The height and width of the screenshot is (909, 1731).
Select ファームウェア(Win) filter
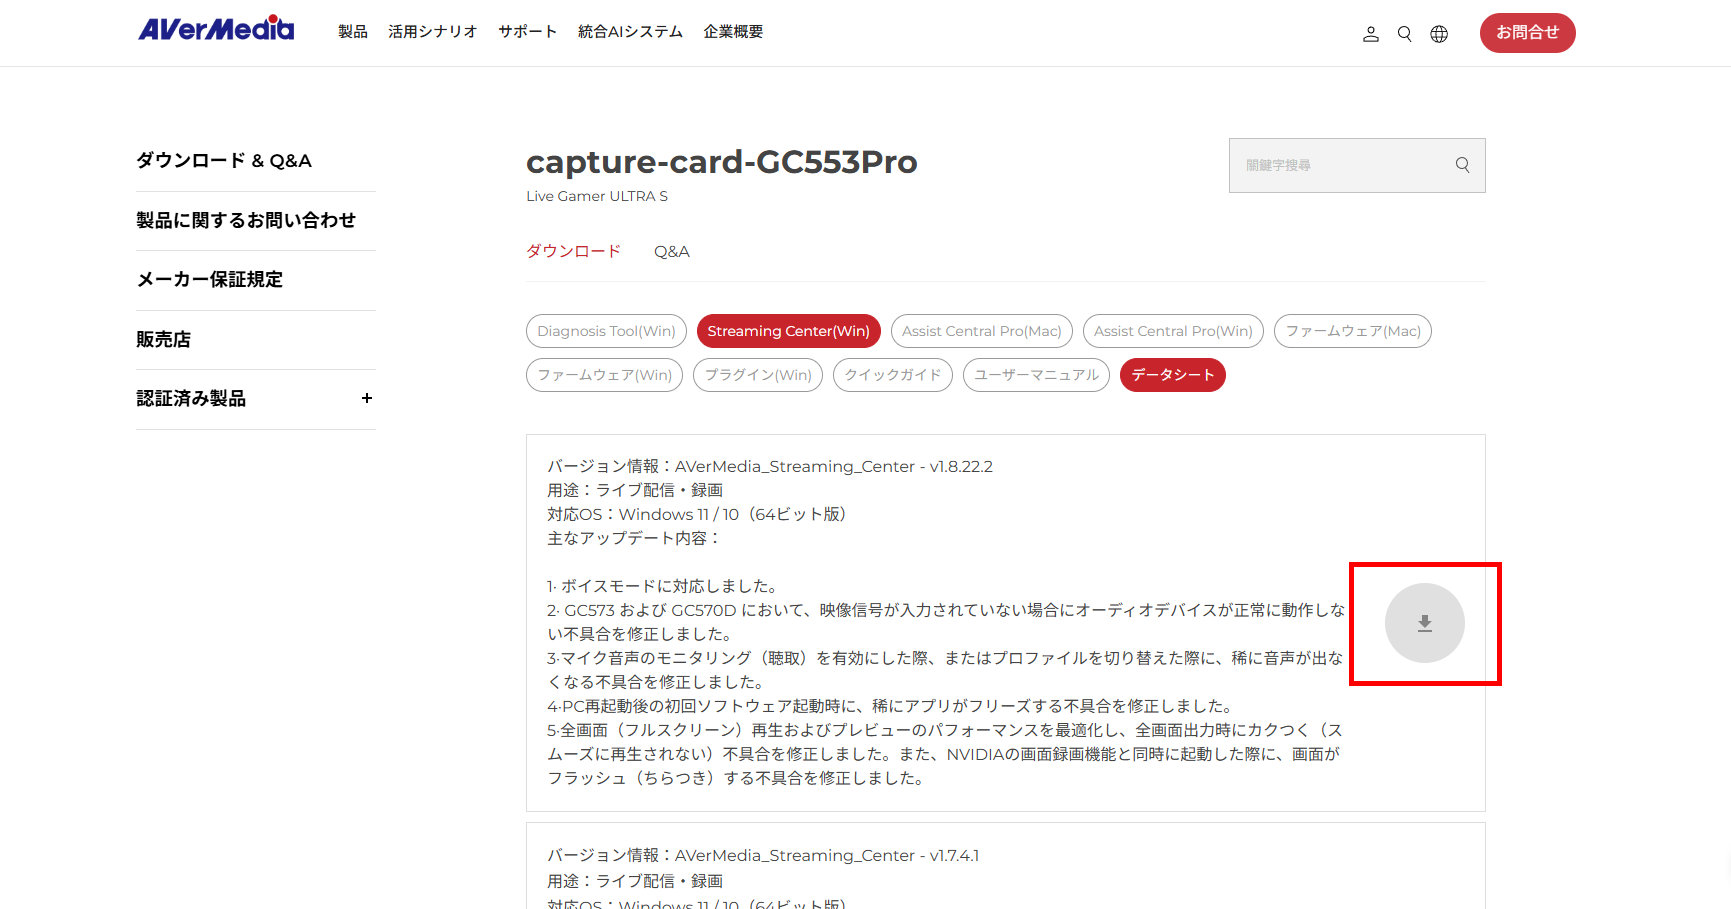[x=605, y=375]
